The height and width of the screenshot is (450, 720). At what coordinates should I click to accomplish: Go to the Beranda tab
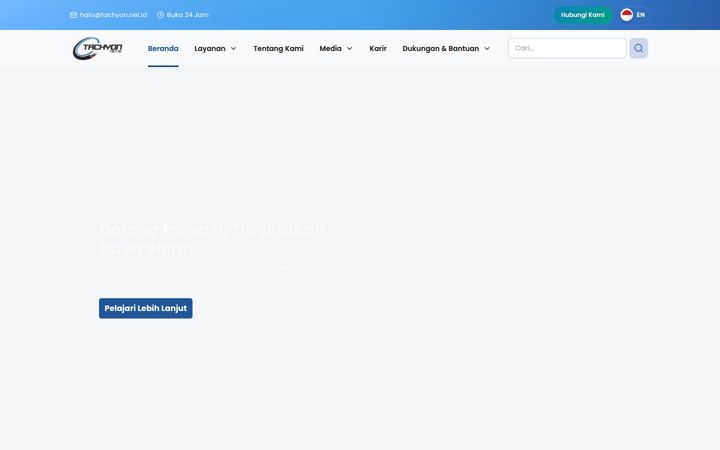click(x=163, y=48)
